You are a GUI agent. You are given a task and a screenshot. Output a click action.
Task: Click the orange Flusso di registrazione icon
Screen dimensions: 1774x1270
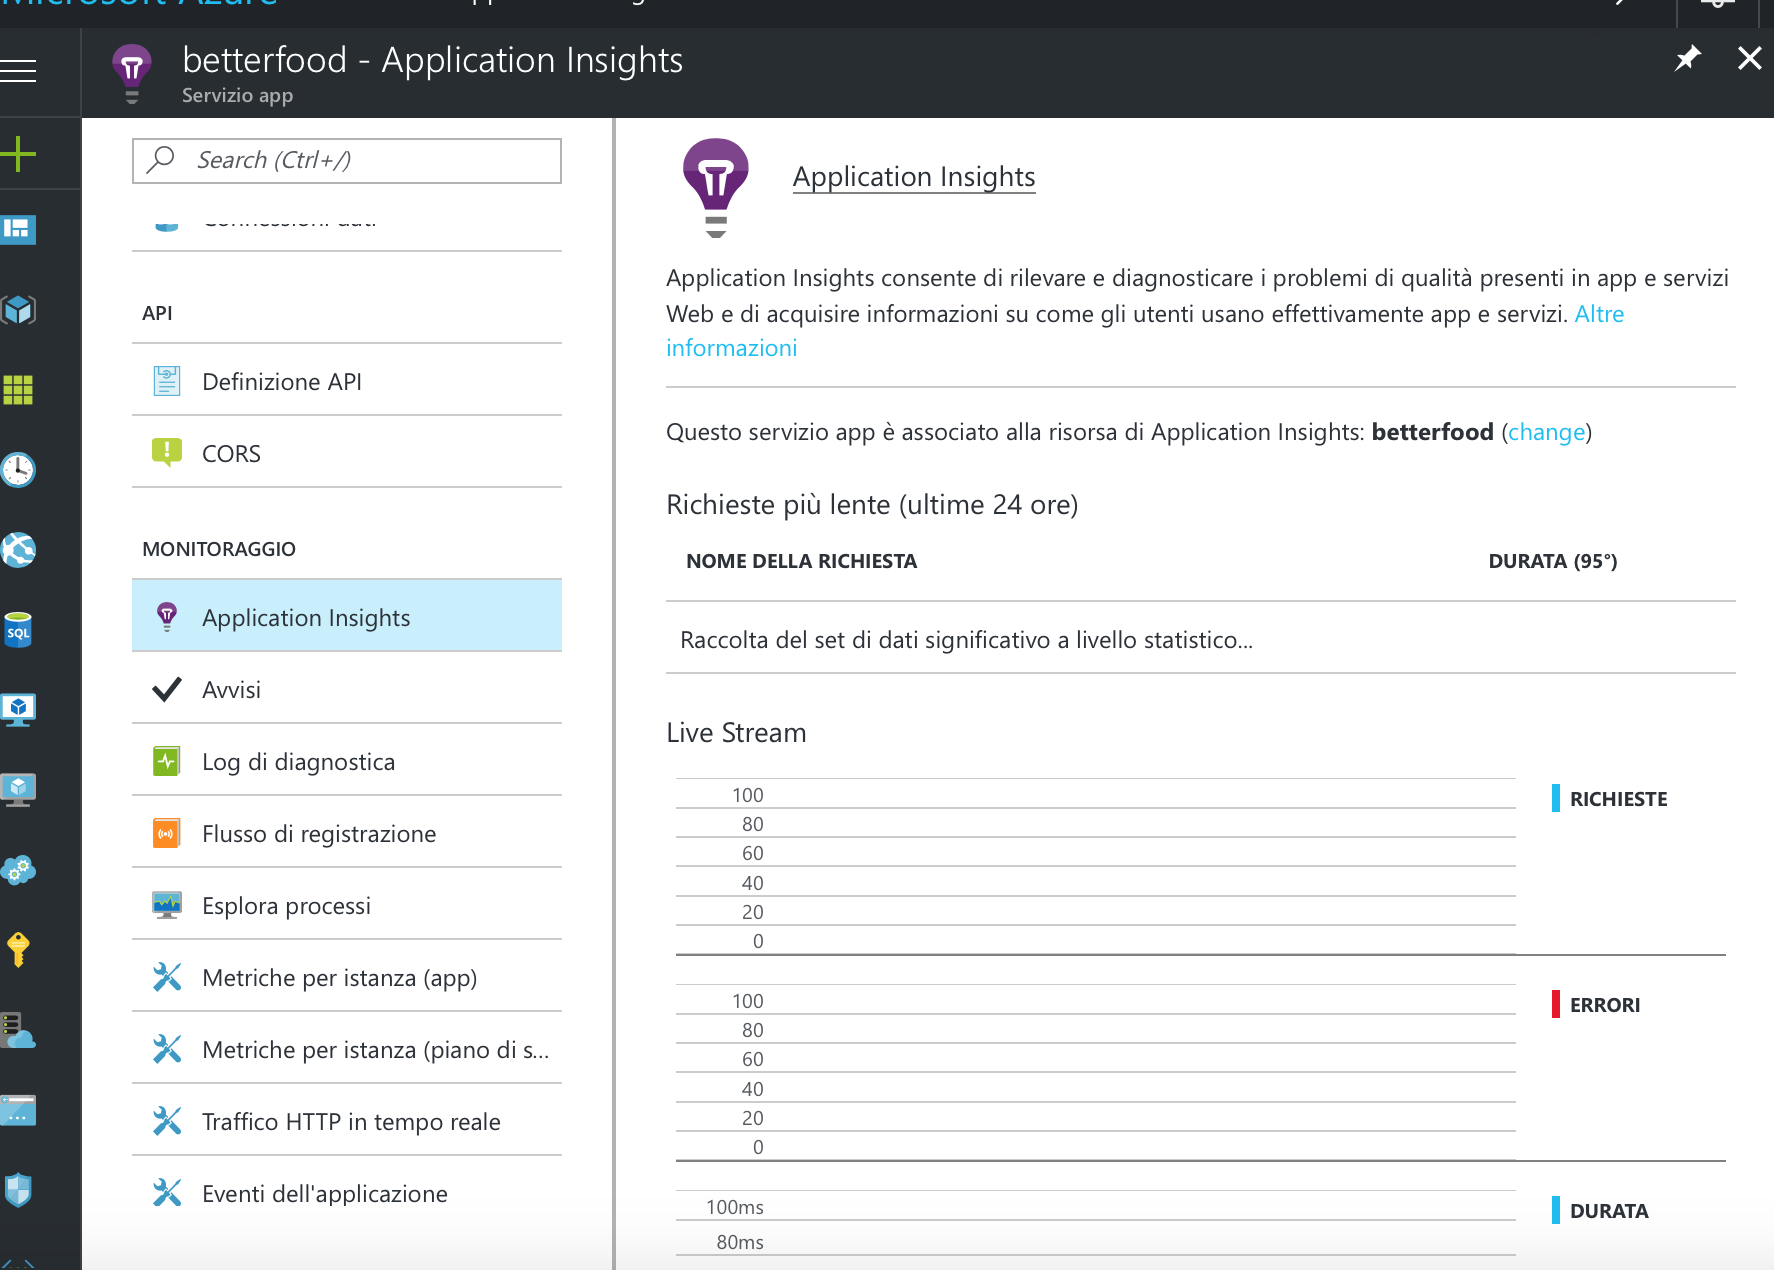pyautogui.click(x=167, y=833)
